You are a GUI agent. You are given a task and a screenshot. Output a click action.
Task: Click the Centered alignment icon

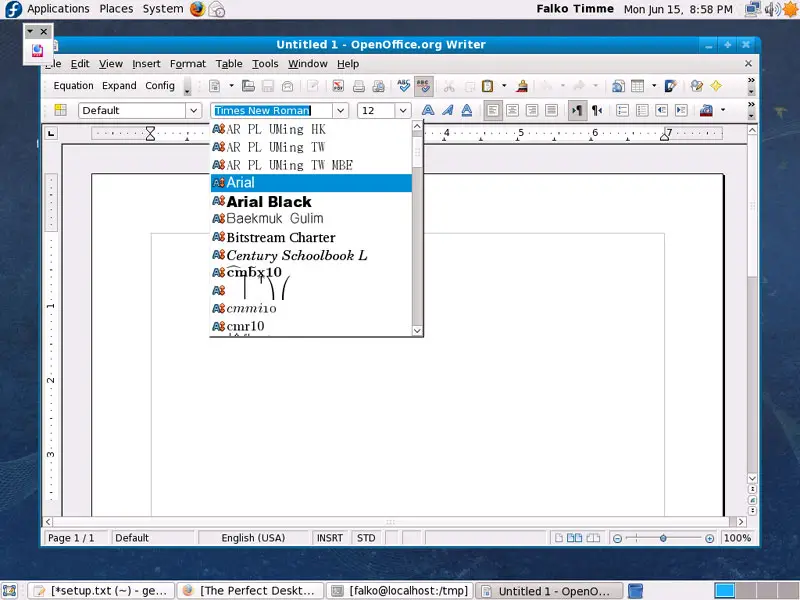tap(512, 110)
